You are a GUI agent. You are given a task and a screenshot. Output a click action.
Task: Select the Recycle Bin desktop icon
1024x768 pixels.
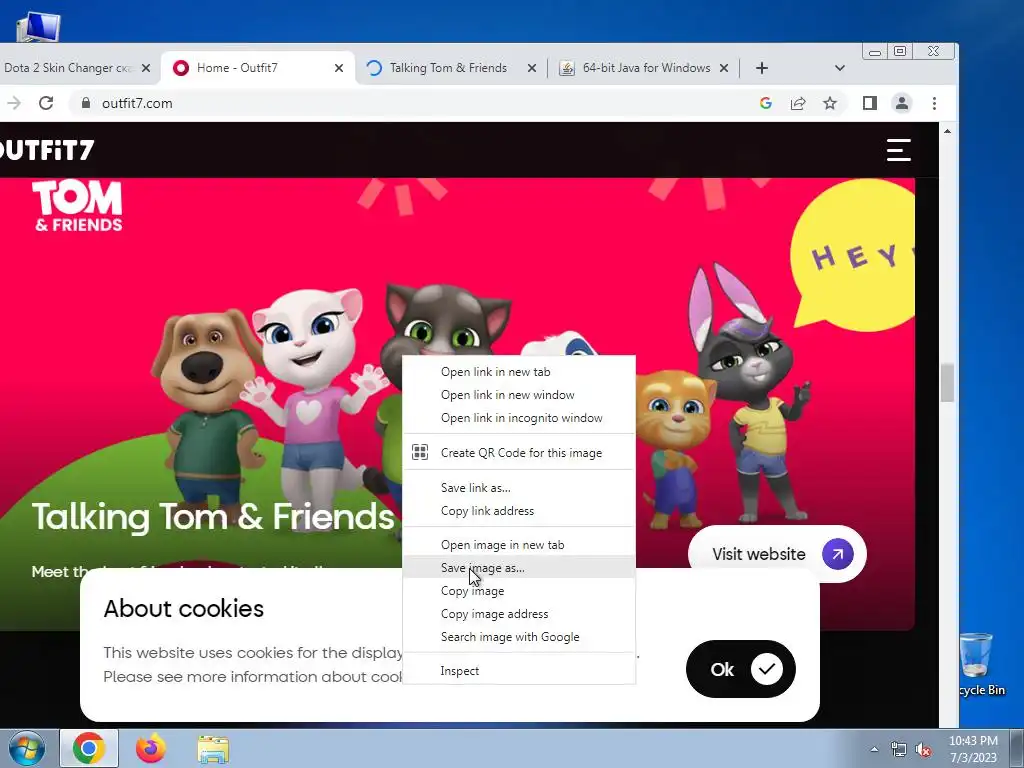click(x=978, y=664)
